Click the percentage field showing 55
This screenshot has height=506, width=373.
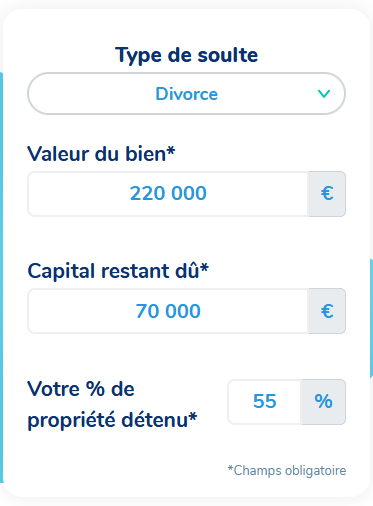tap(265, 402)
